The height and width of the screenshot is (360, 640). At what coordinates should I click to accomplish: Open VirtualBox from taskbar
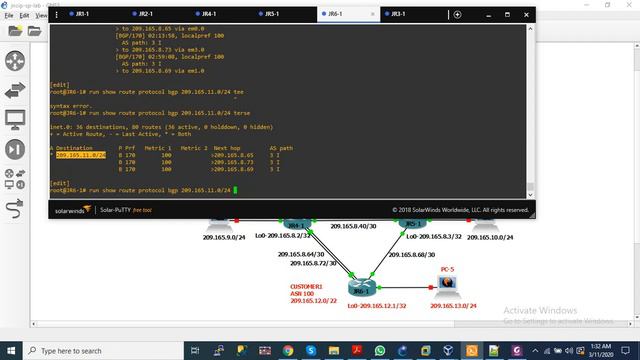click(448, 351)
